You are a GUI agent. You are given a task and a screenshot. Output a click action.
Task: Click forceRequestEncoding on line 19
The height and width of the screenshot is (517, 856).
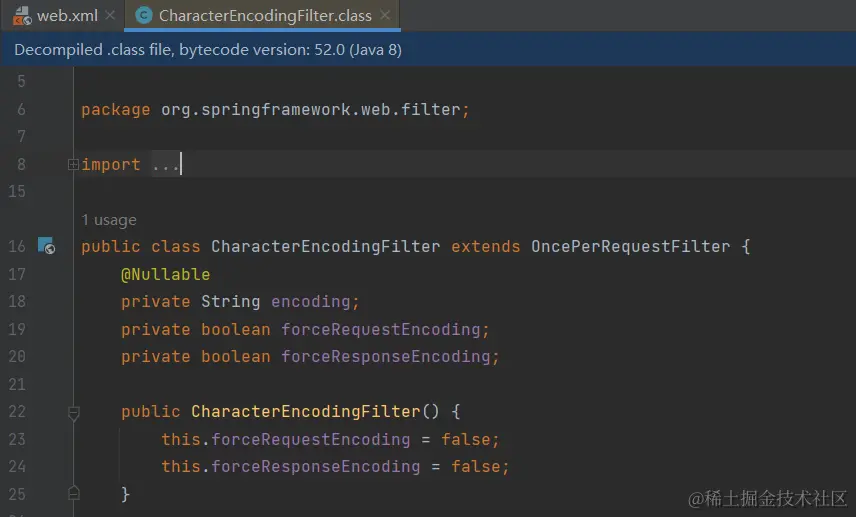381,329
